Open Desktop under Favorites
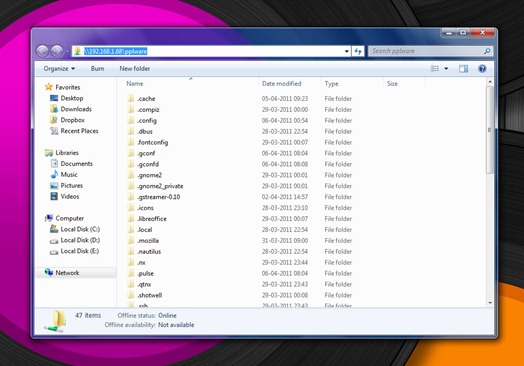524x366 pixels. click(72, 98)
